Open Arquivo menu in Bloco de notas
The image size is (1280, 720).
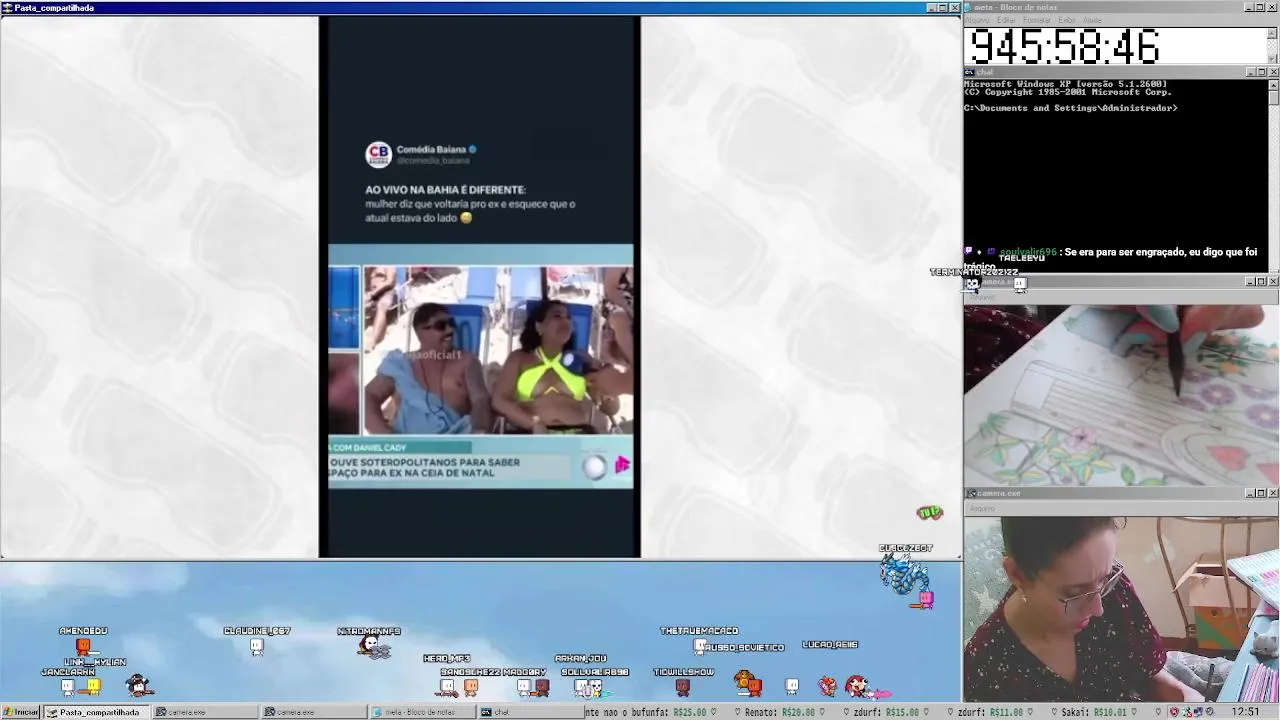pyautogui.click(x=977, y=20)
